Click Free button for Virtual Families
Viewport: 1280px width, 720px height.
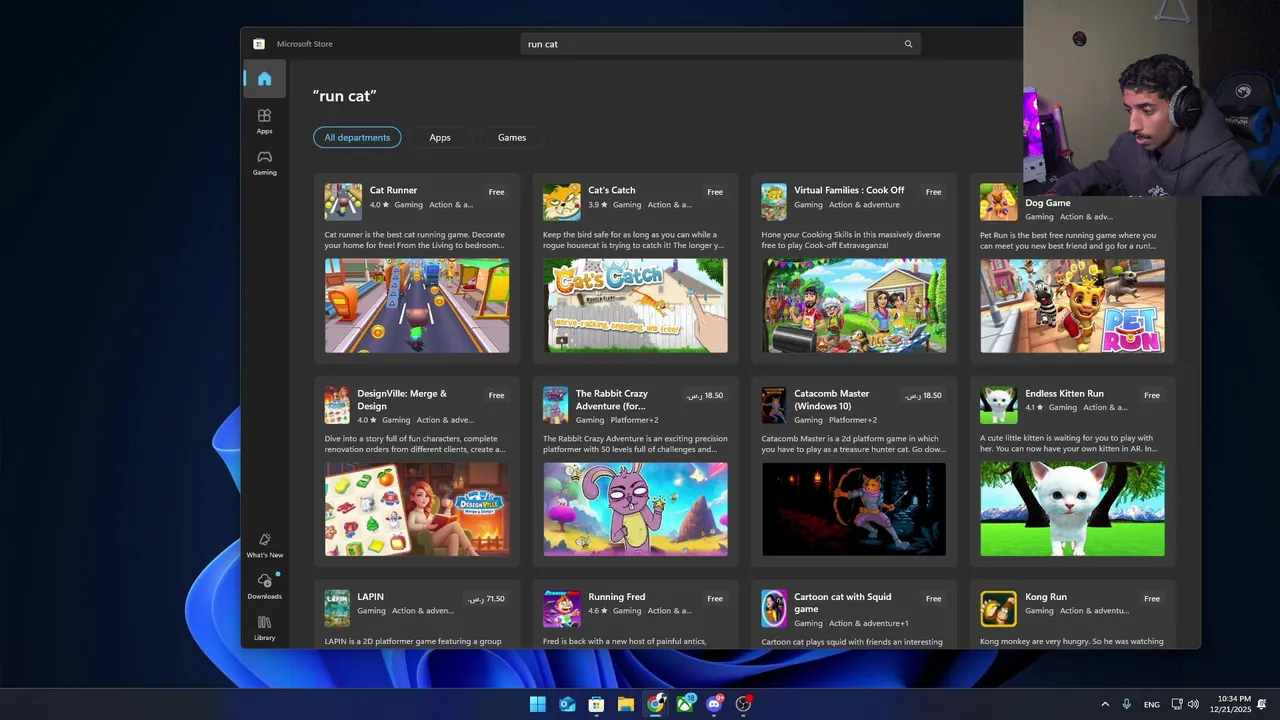(933, 192)
